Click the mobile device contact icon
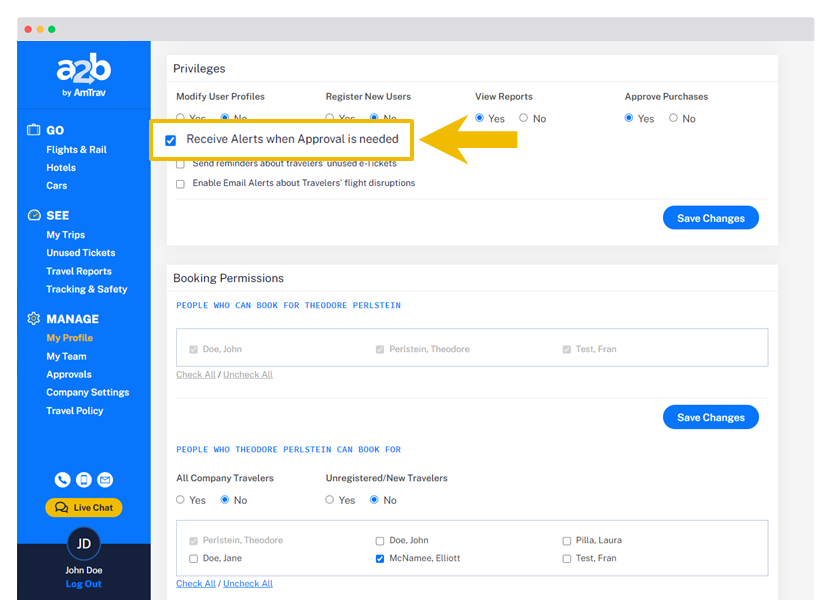Viewport: 832px width, 600px height. point(84,480)
